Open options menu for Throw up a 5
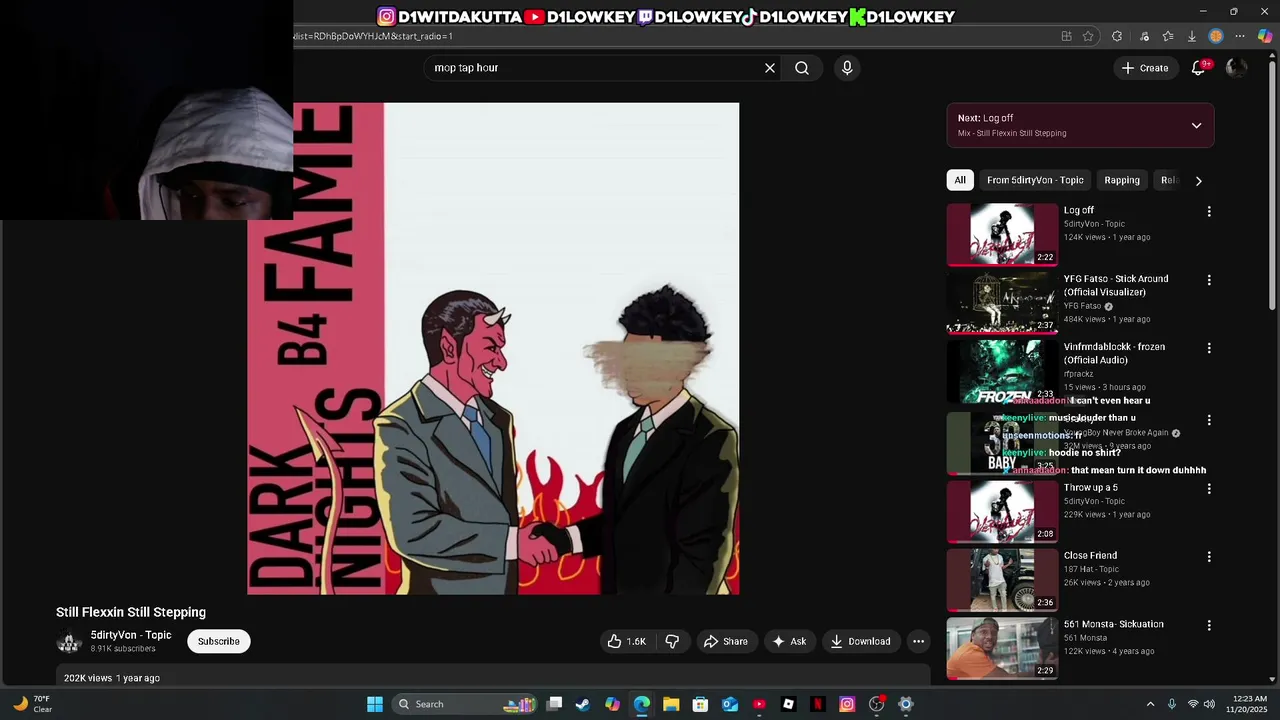Viewport: 1280px width, 720px height. 1209,489
